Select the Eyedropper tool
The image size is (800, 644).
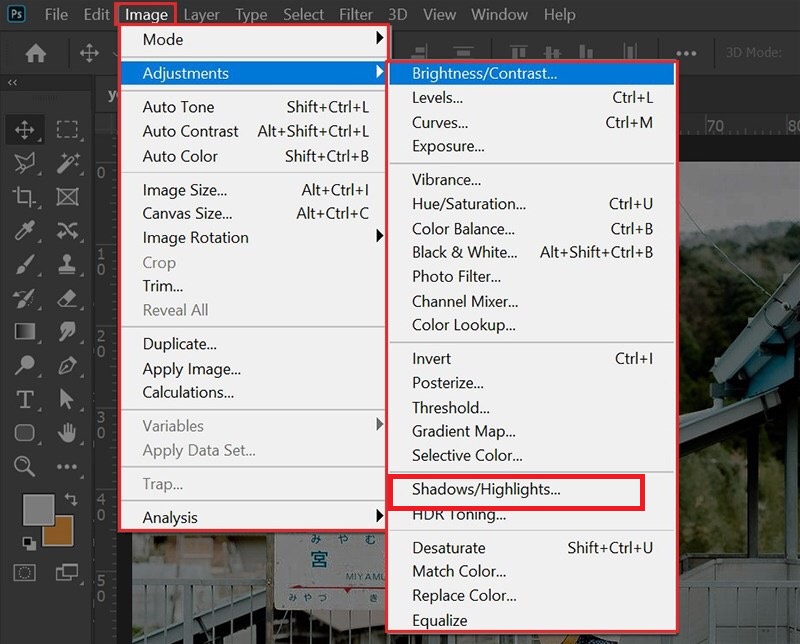pyautogui.click(x=24, y=230)
